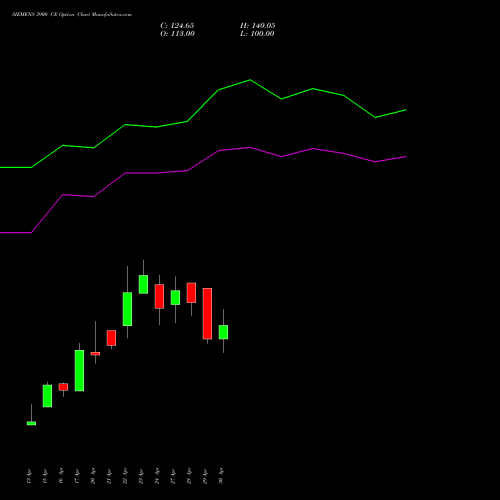Click the low value L: 100.00
This screenshot has width=500, height=500.
click(257, 34)
